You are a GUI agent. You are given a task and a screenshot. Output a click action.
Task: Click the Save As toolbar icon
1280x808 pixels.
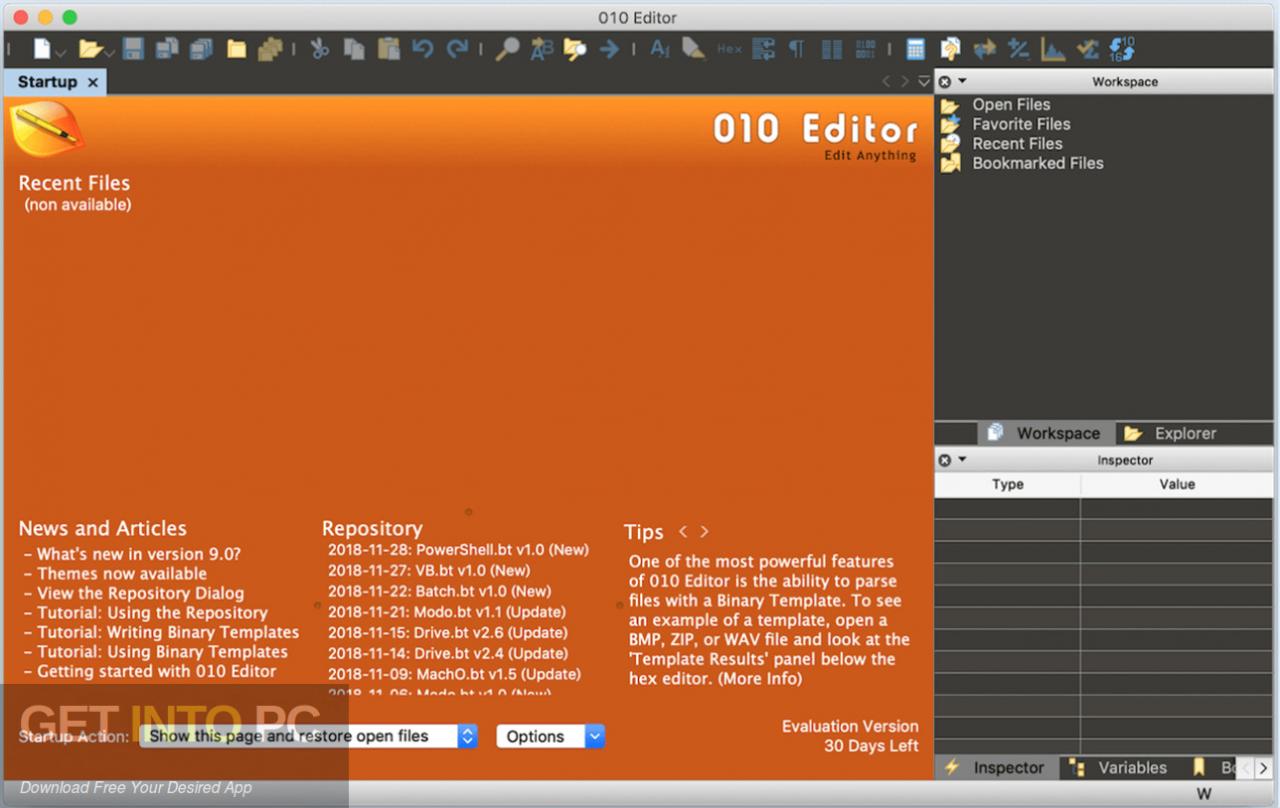(167, 48)
